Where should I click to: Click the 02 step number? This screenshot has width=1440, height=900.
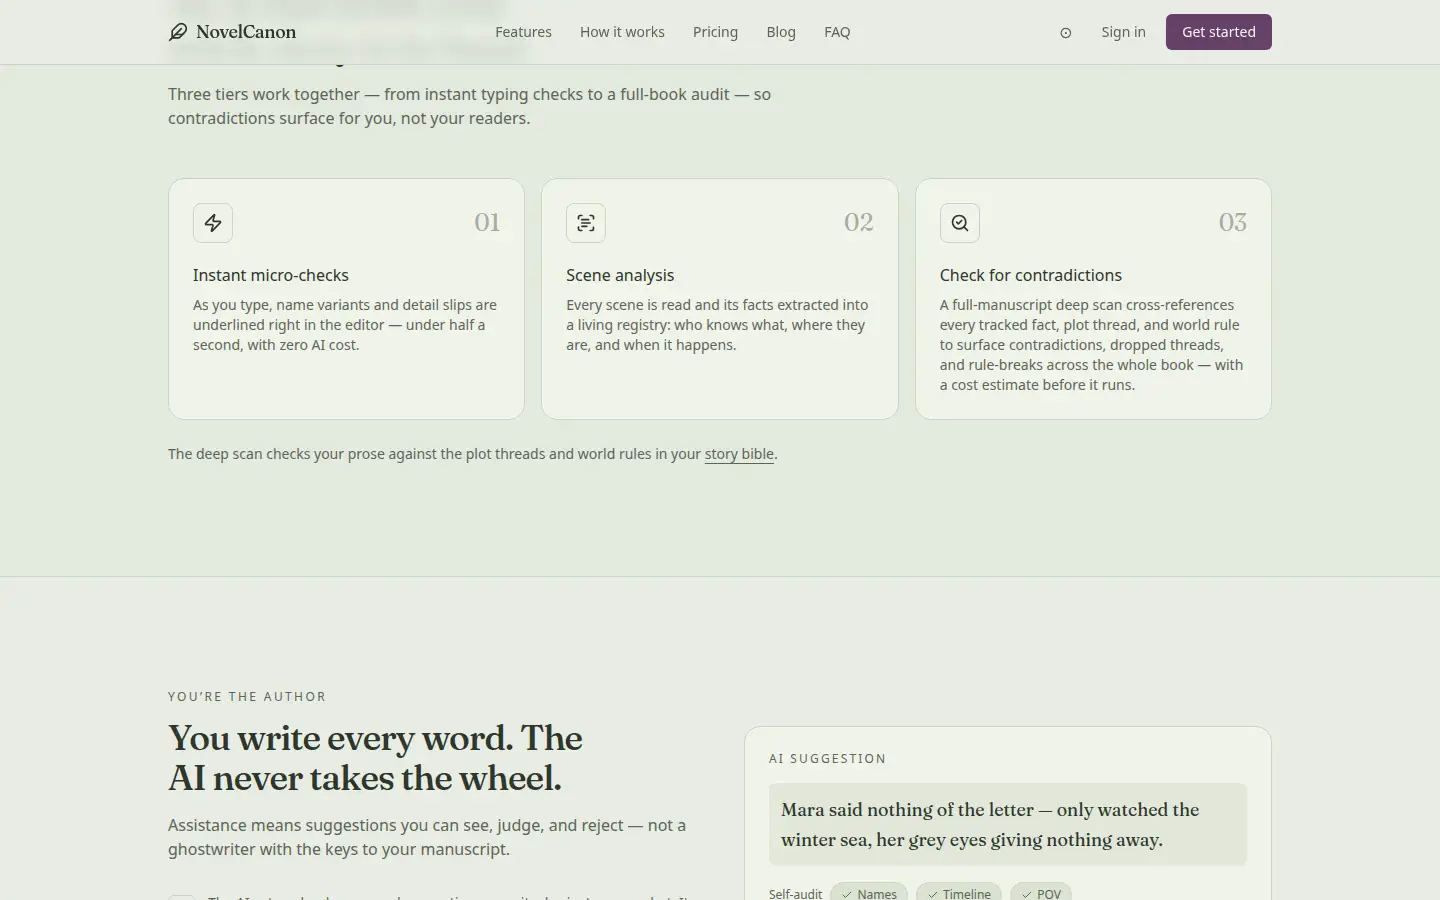tap(859, 222)
